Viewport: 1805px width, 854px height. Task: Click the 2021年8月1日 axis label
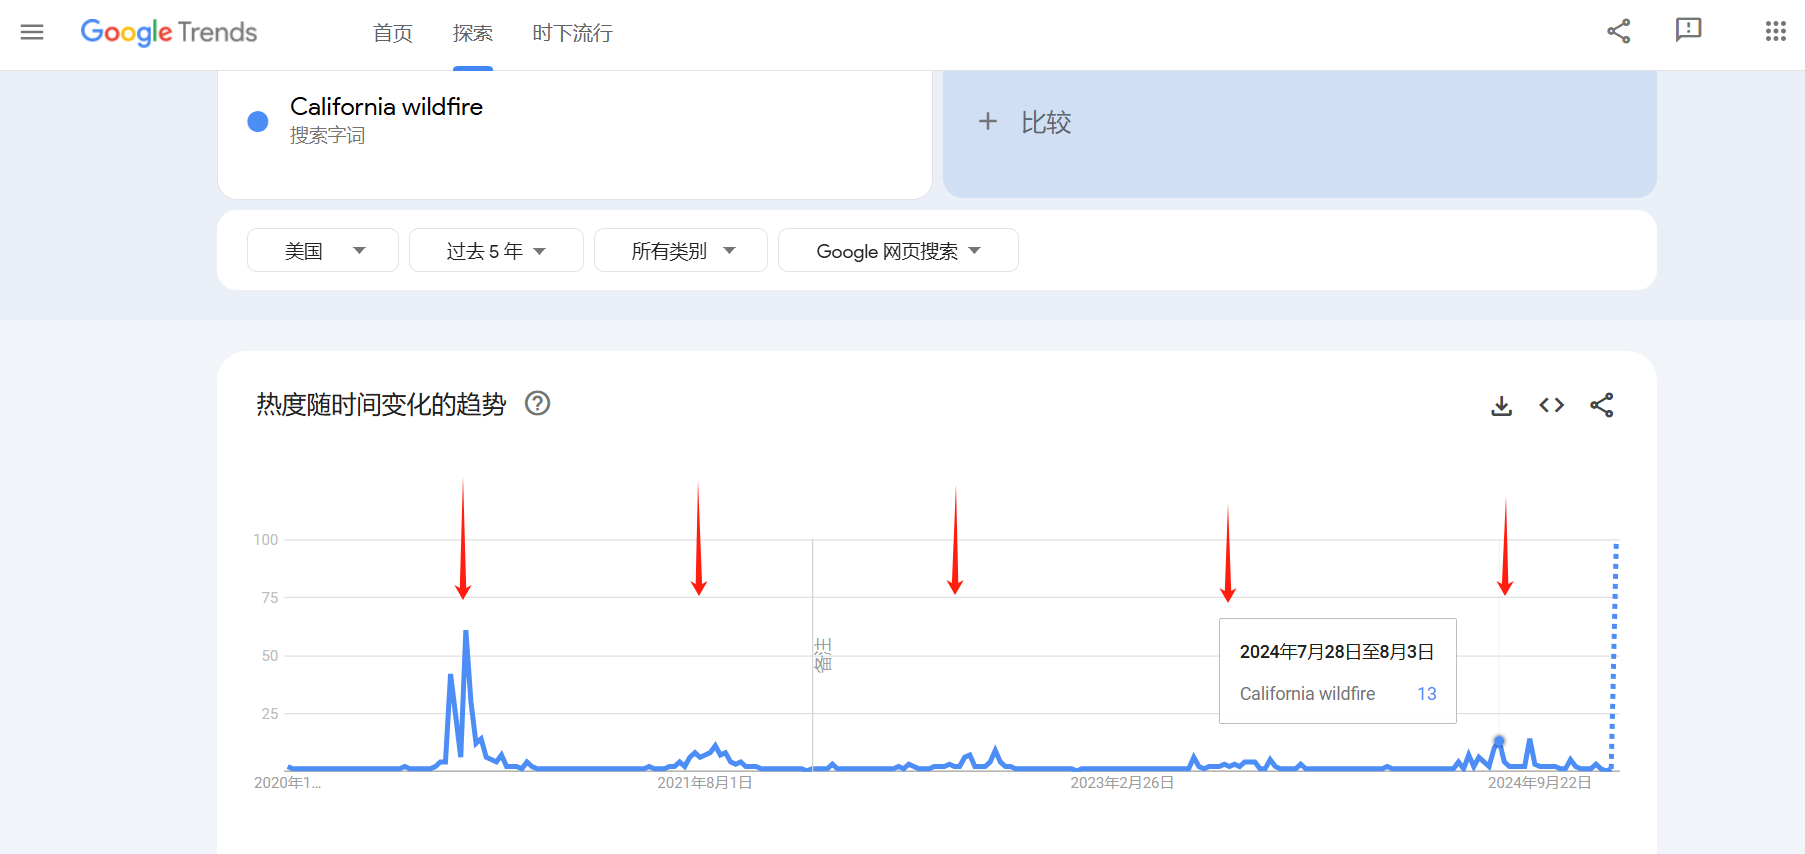coord(704,783)
